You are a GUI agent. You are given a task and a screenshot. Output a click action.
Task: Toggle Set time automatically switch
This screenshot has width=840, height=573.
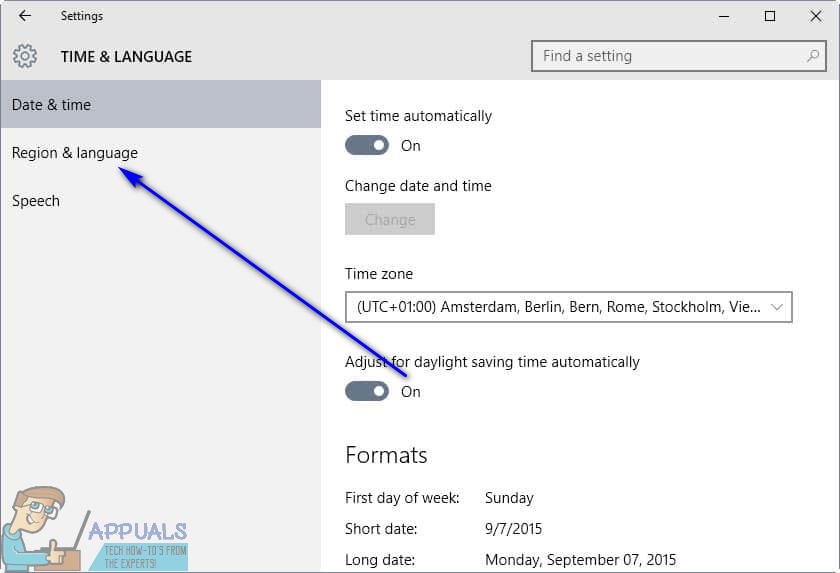coord(367,145)
